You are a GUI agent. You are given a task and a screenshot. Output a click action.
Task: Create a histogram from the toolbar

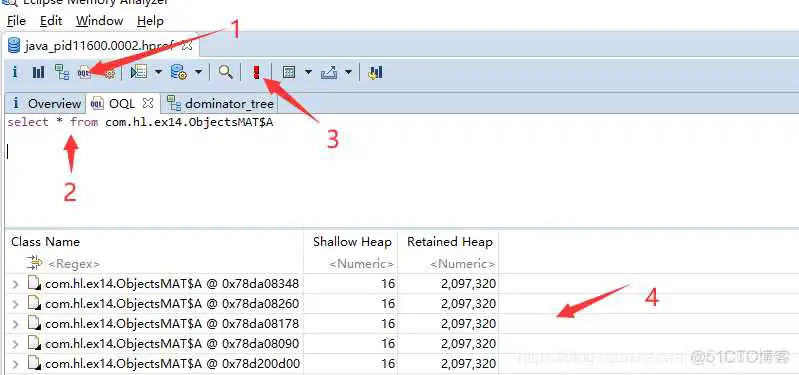(38, 72)
